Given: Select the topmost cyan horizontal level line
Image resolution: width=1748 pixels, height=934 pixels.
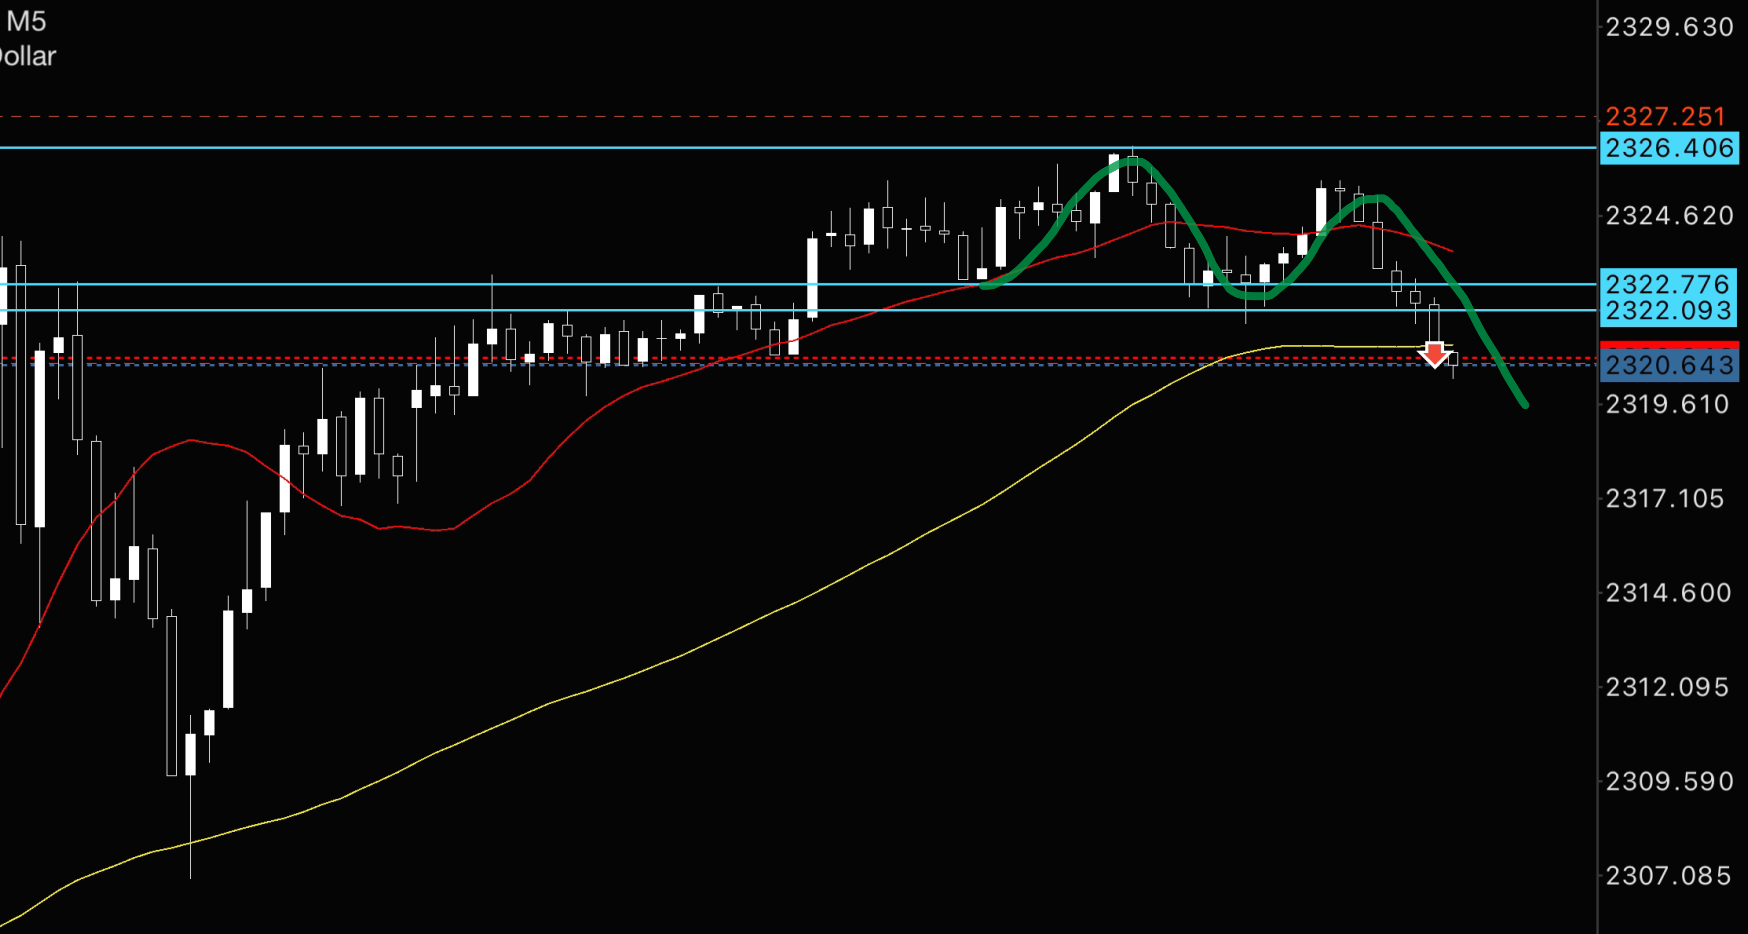Looking at the screenshot, I should coord(798,147).
